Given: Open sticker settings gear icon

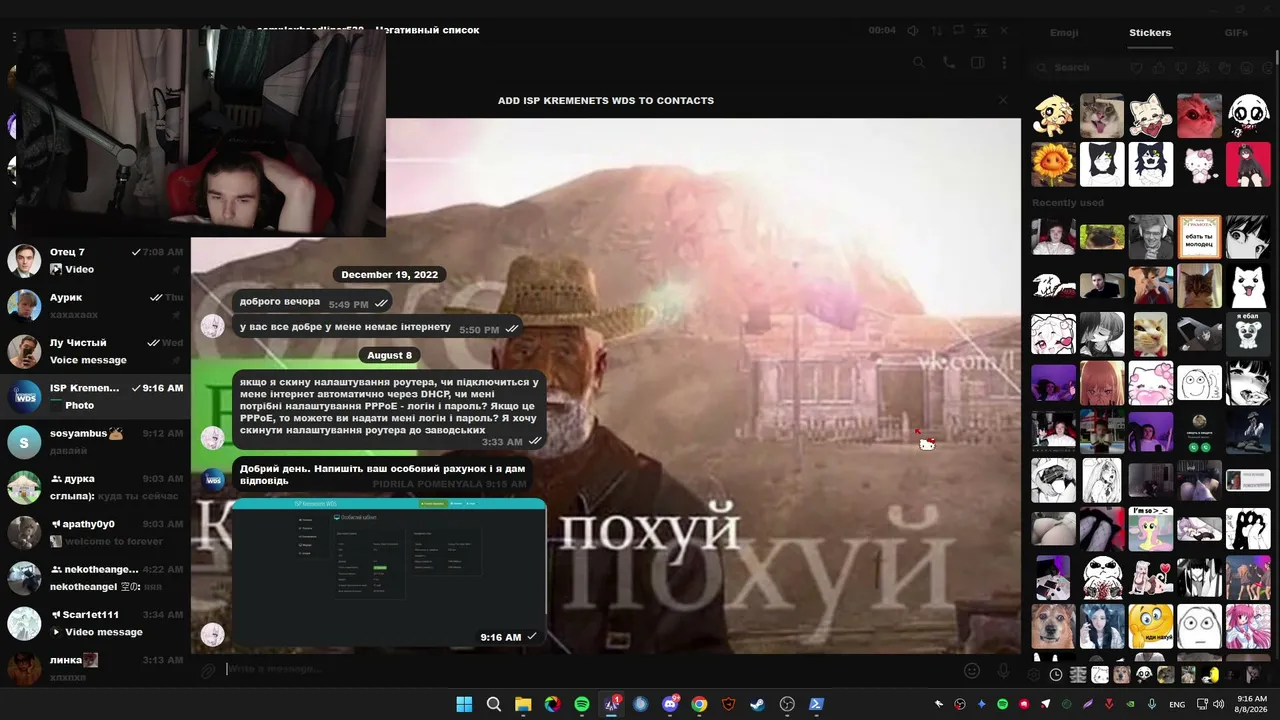Looking at the screenshot, I should coord(1034,675).
